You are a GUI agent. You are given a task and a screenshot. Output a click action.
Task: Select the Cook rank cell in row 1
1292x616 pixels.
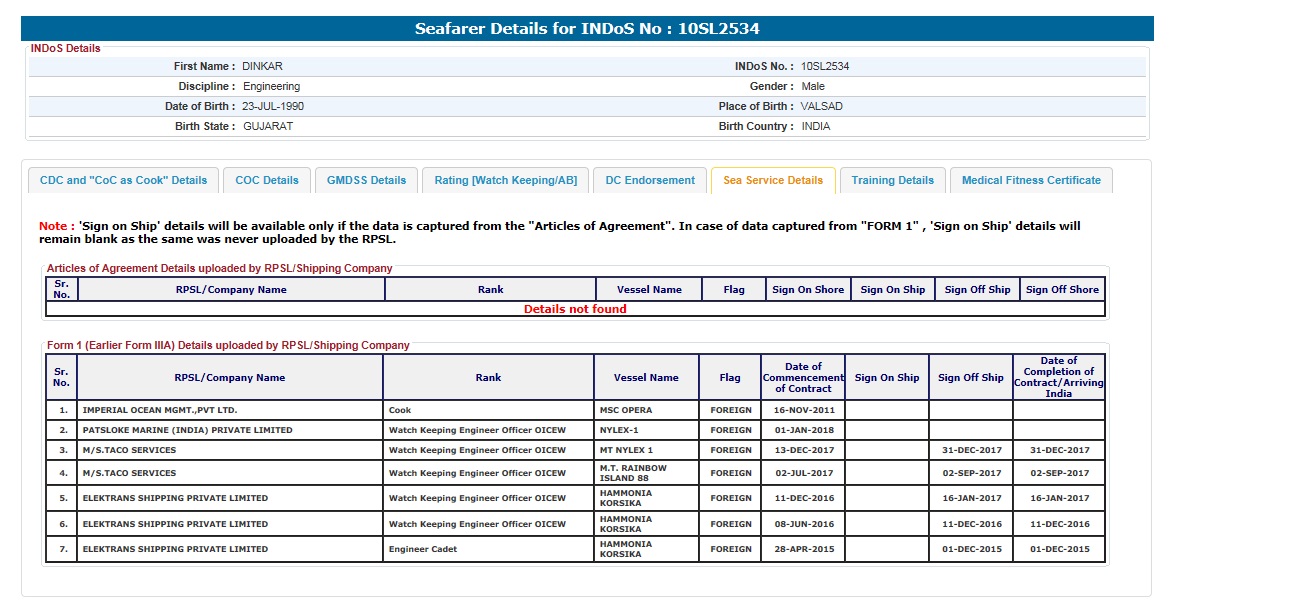[400, 410]
